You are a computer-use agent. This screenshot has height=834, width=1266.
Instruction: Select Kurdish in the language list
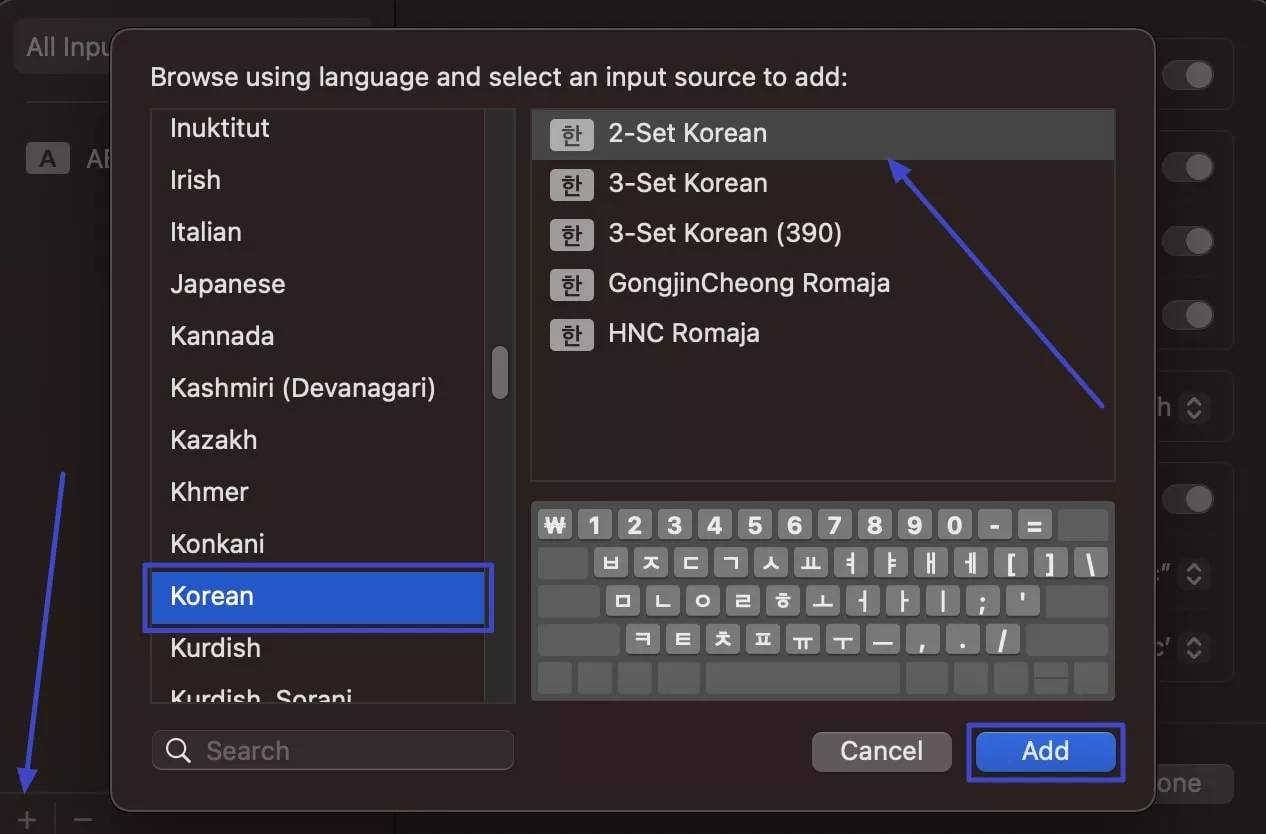click(x=215, y=648)
